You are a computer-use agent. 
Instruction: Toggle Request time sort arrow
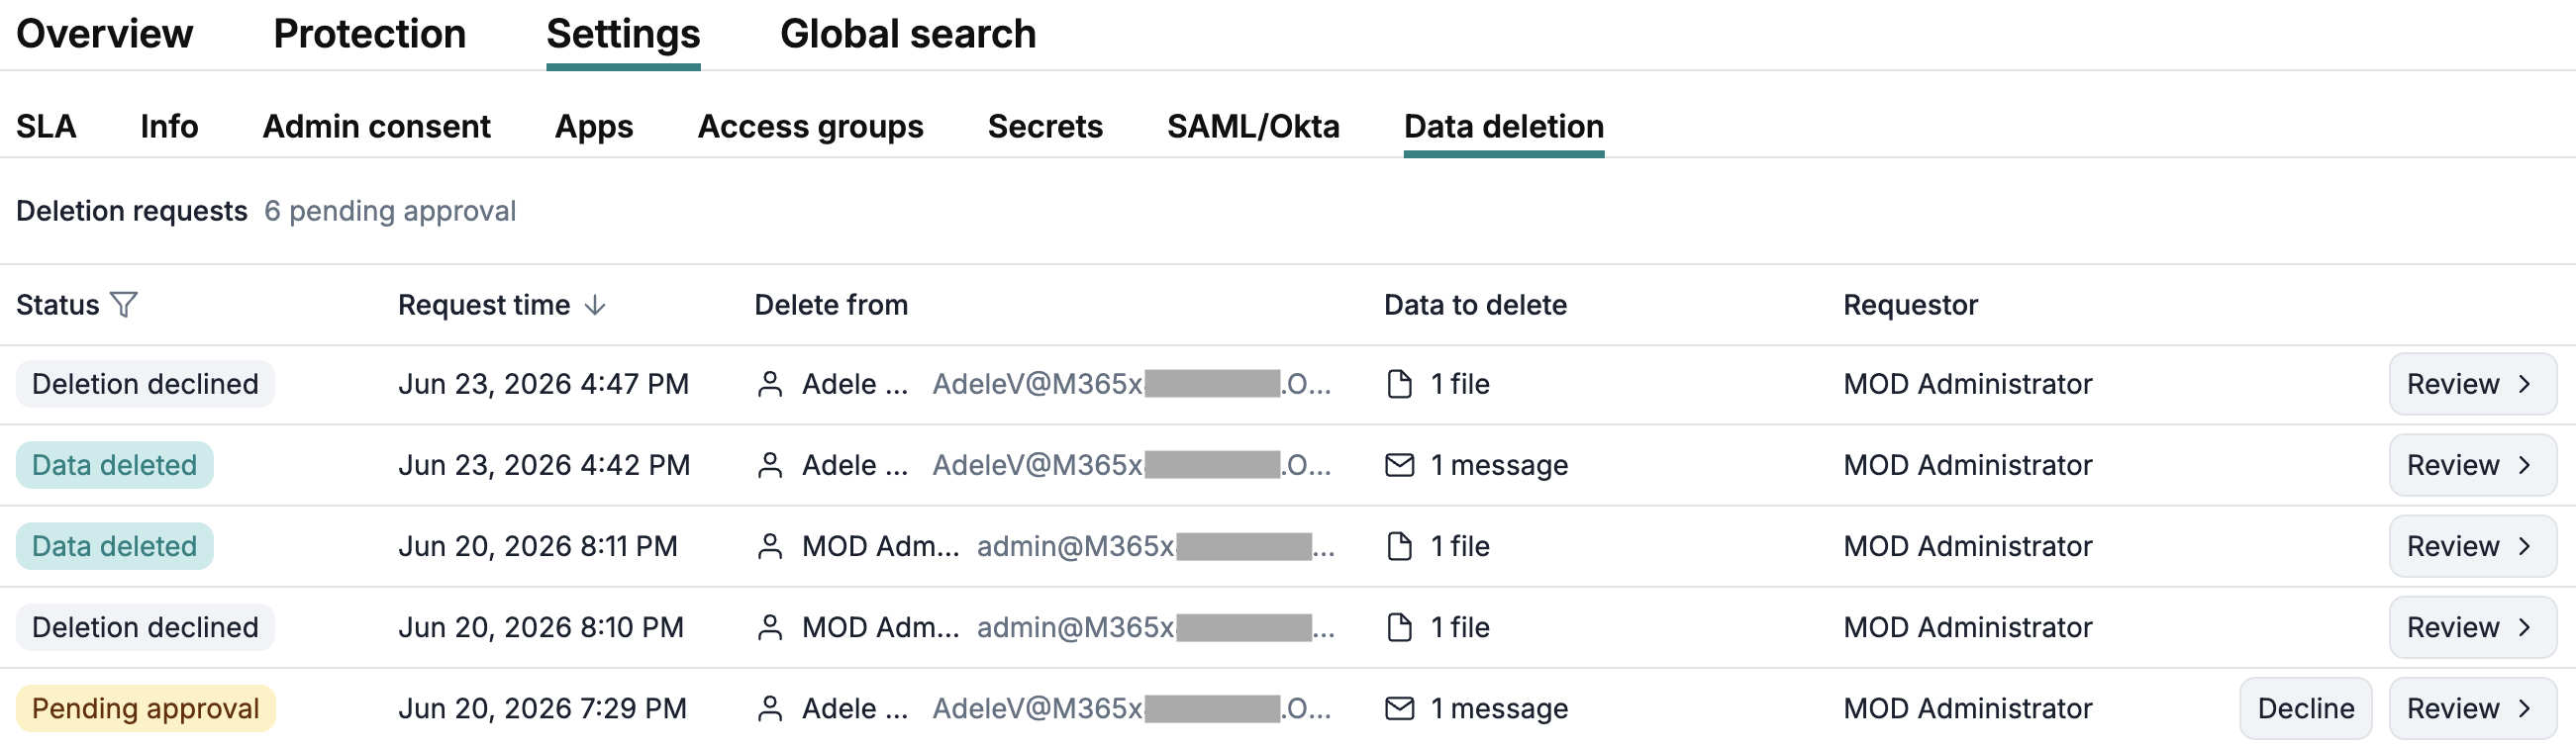(x=595, y=305)
